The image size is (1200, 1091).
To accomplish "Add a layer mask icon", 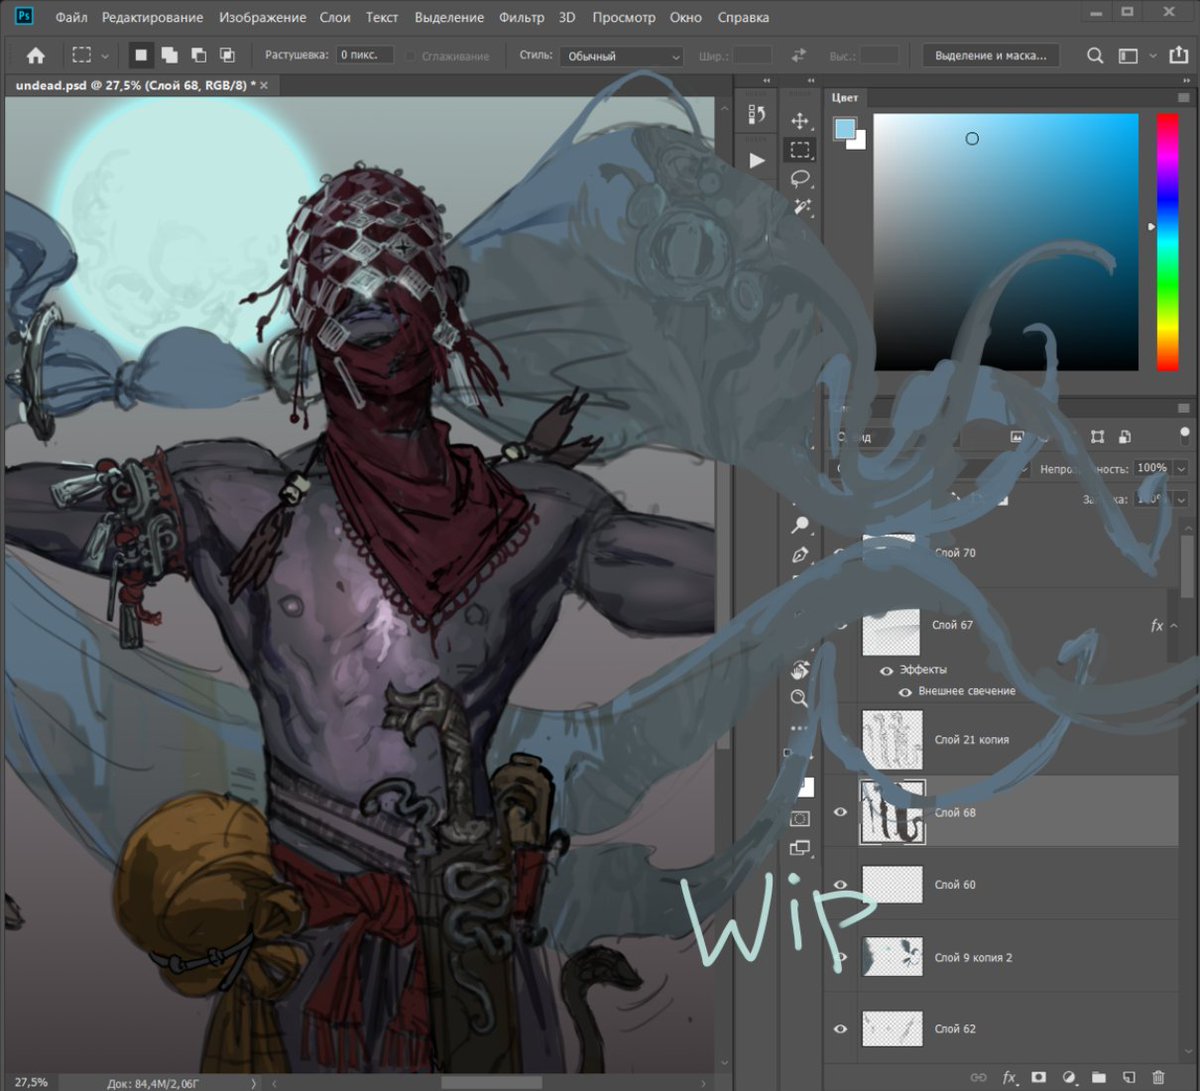I will (x=1039, y=1077).
